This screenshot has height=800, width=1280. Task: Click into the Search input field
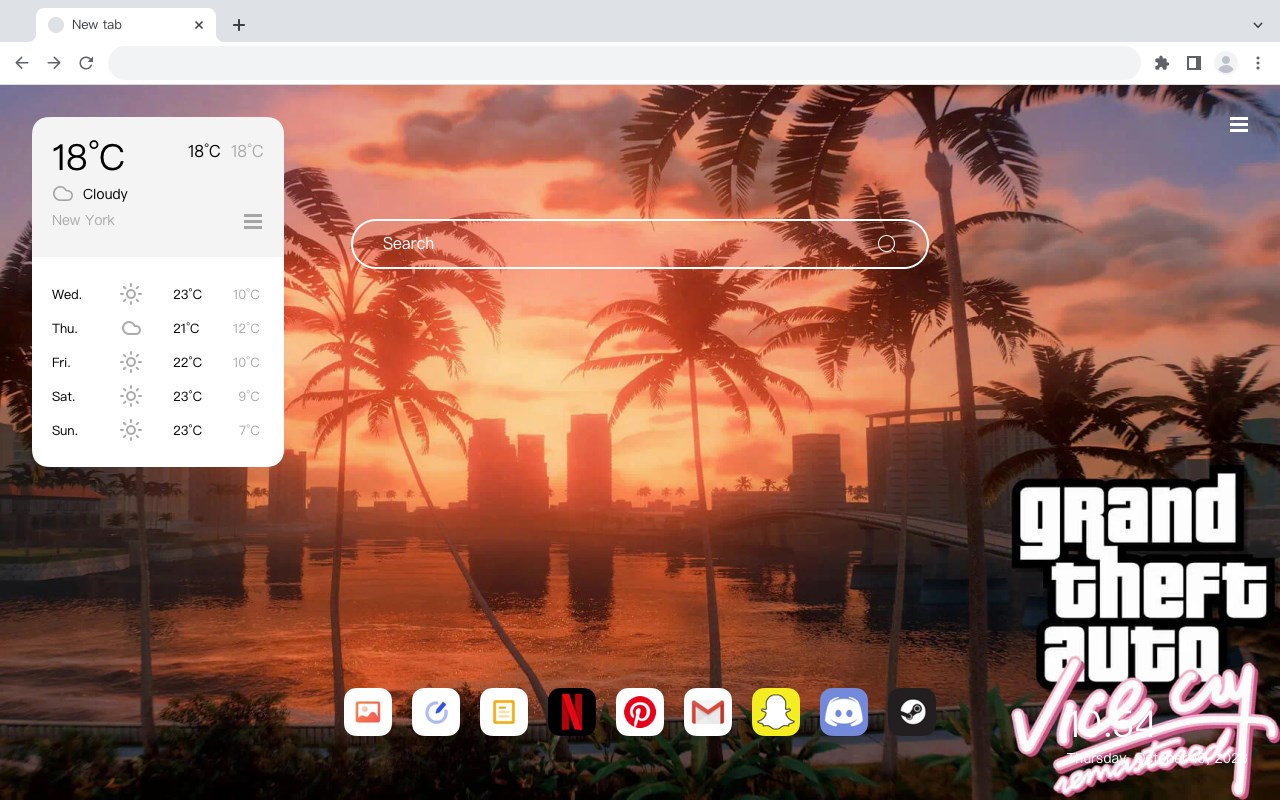[x=640, y=244]
